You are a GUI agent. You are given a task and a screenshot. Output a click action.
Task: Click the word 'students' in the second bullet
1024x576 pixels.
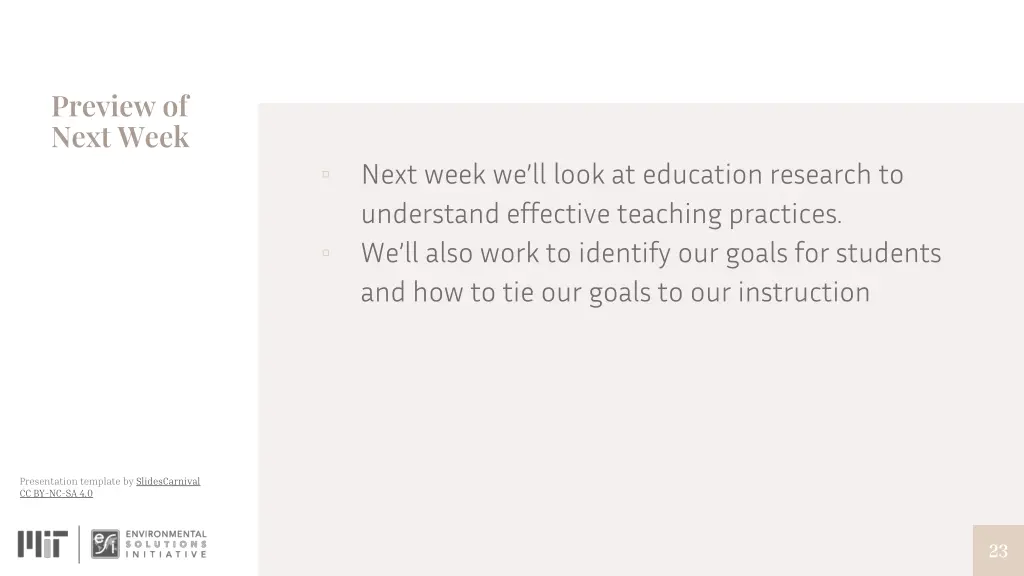[889, 253]
